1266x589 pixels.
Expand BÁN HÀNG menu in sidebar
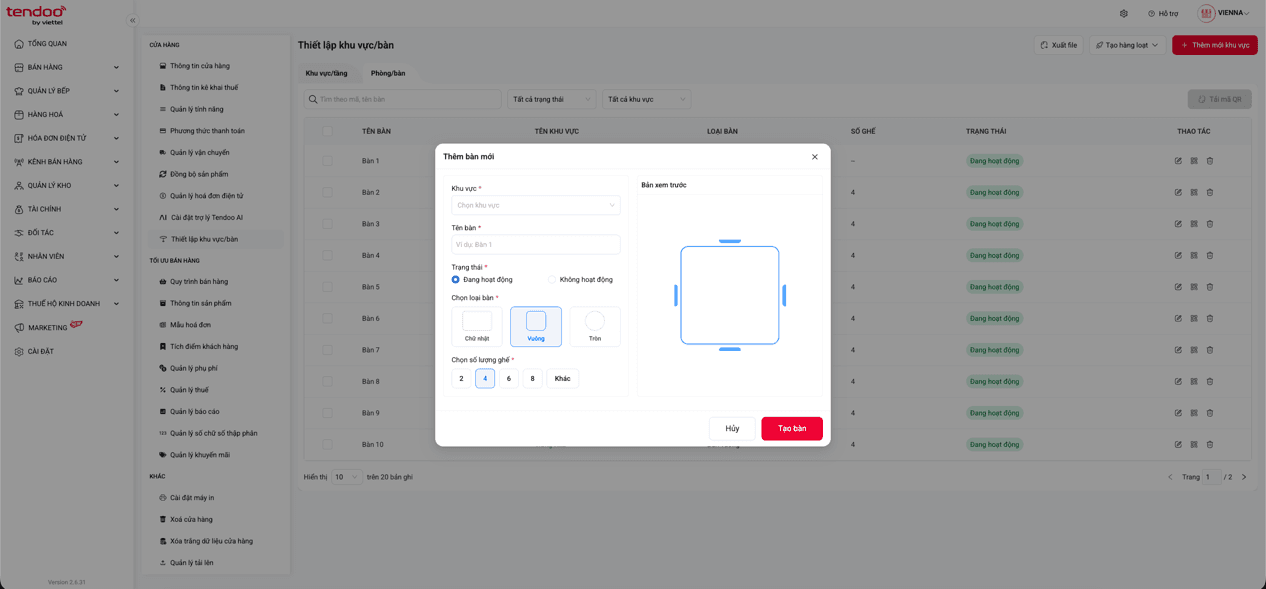tap(67, 67)
